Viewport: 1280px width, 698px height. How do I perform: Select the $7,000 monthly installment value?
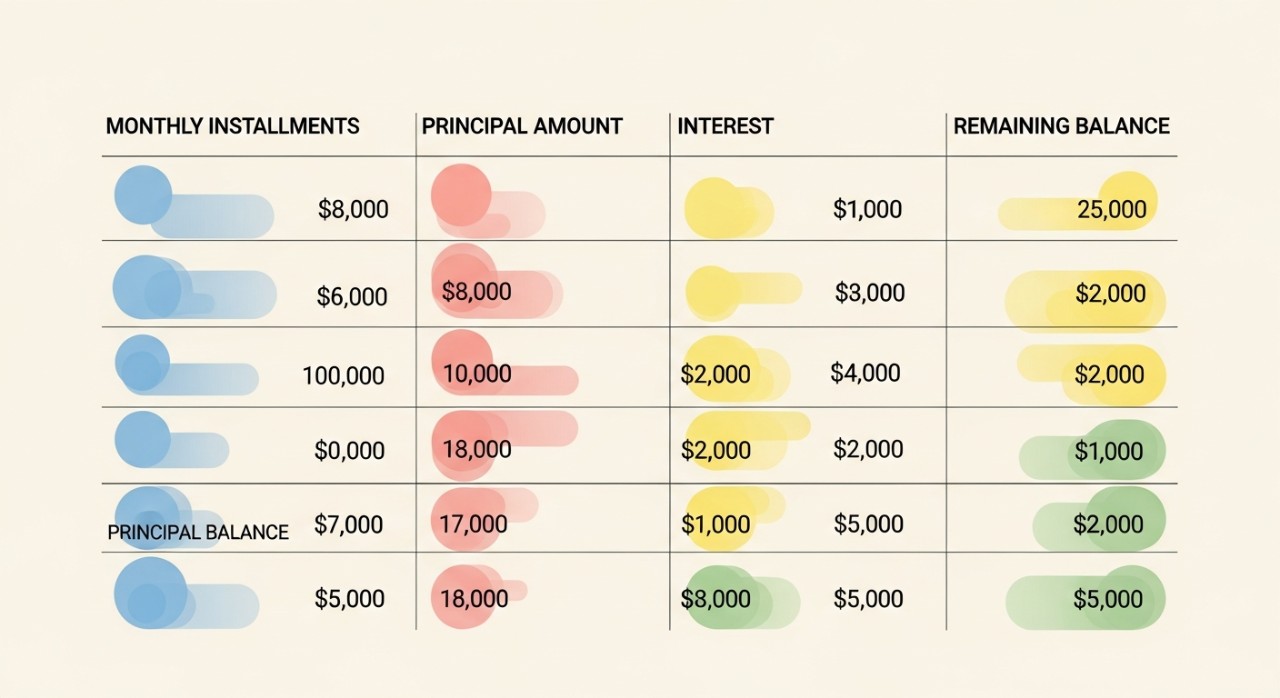pyautogui.click(x=348, y=524)
